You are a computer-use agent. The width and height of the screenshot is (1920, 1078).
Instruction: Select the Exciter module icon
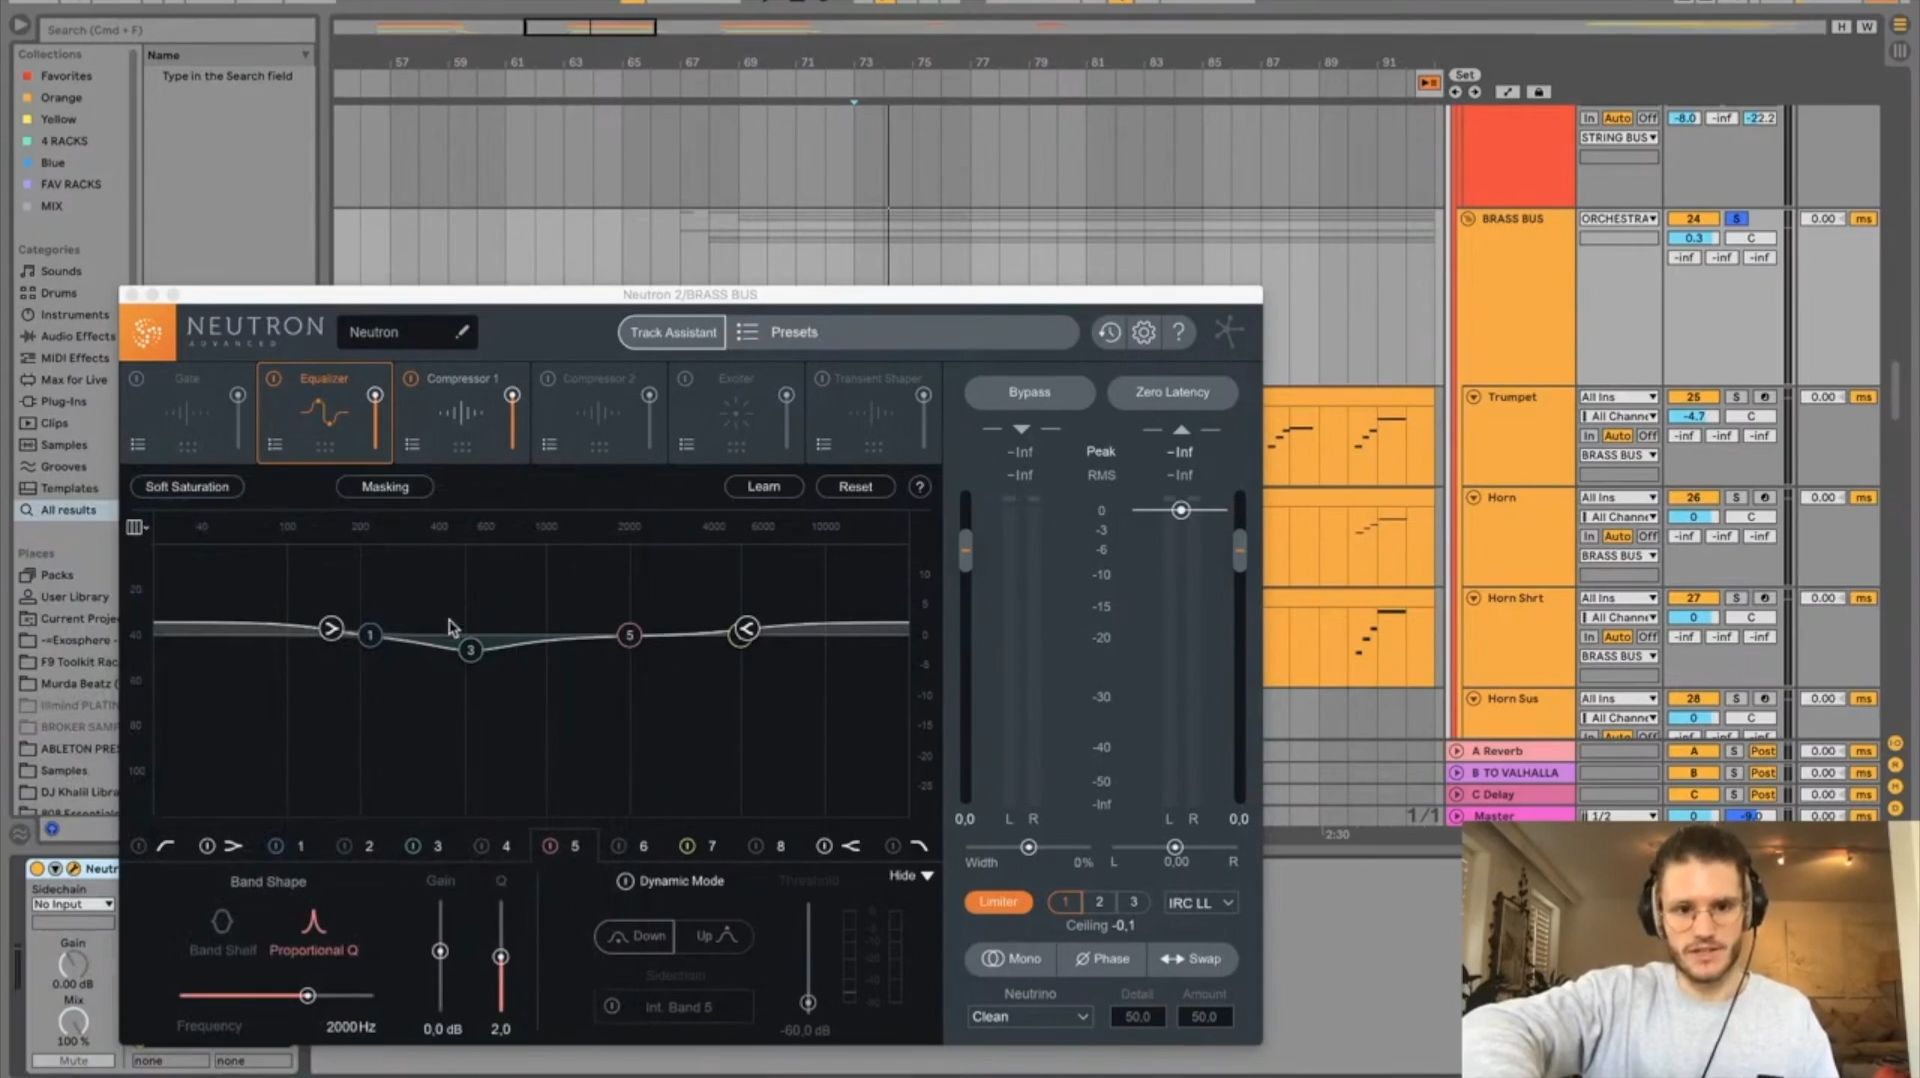[x=736, y=412]
